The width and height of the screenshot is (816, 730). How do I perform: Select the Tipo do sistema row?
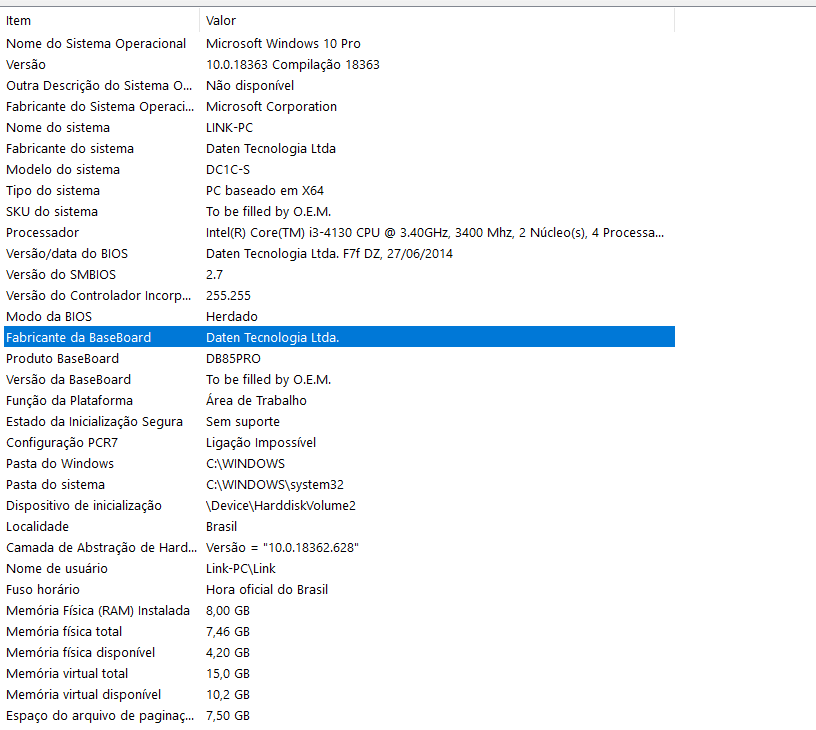point(339,190)
